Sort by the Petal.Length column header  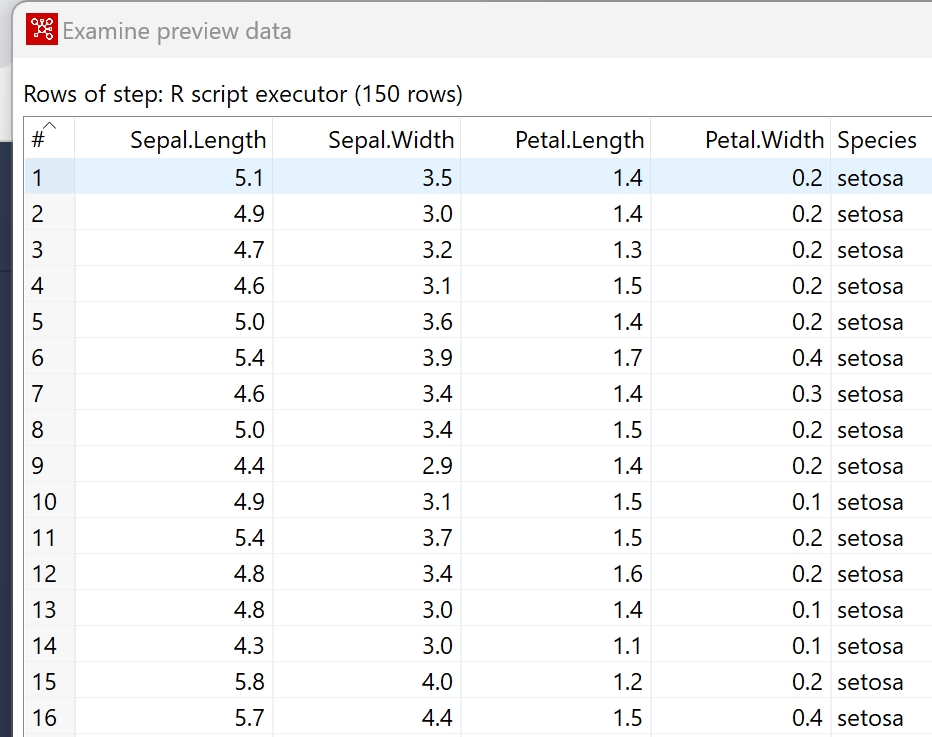point(579,140)
